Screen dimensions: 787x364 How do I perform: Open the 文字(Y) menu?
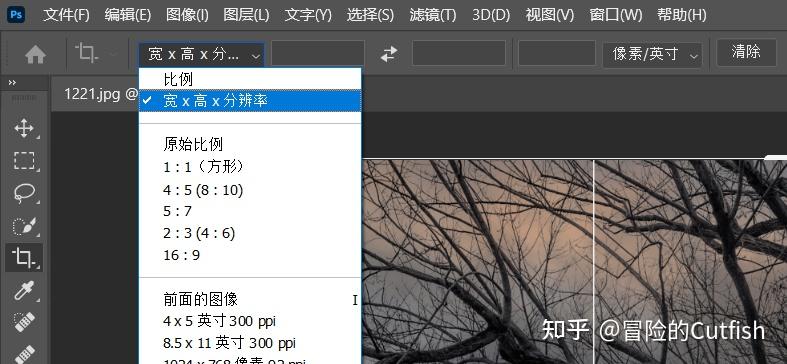click(x=308, y=15)
